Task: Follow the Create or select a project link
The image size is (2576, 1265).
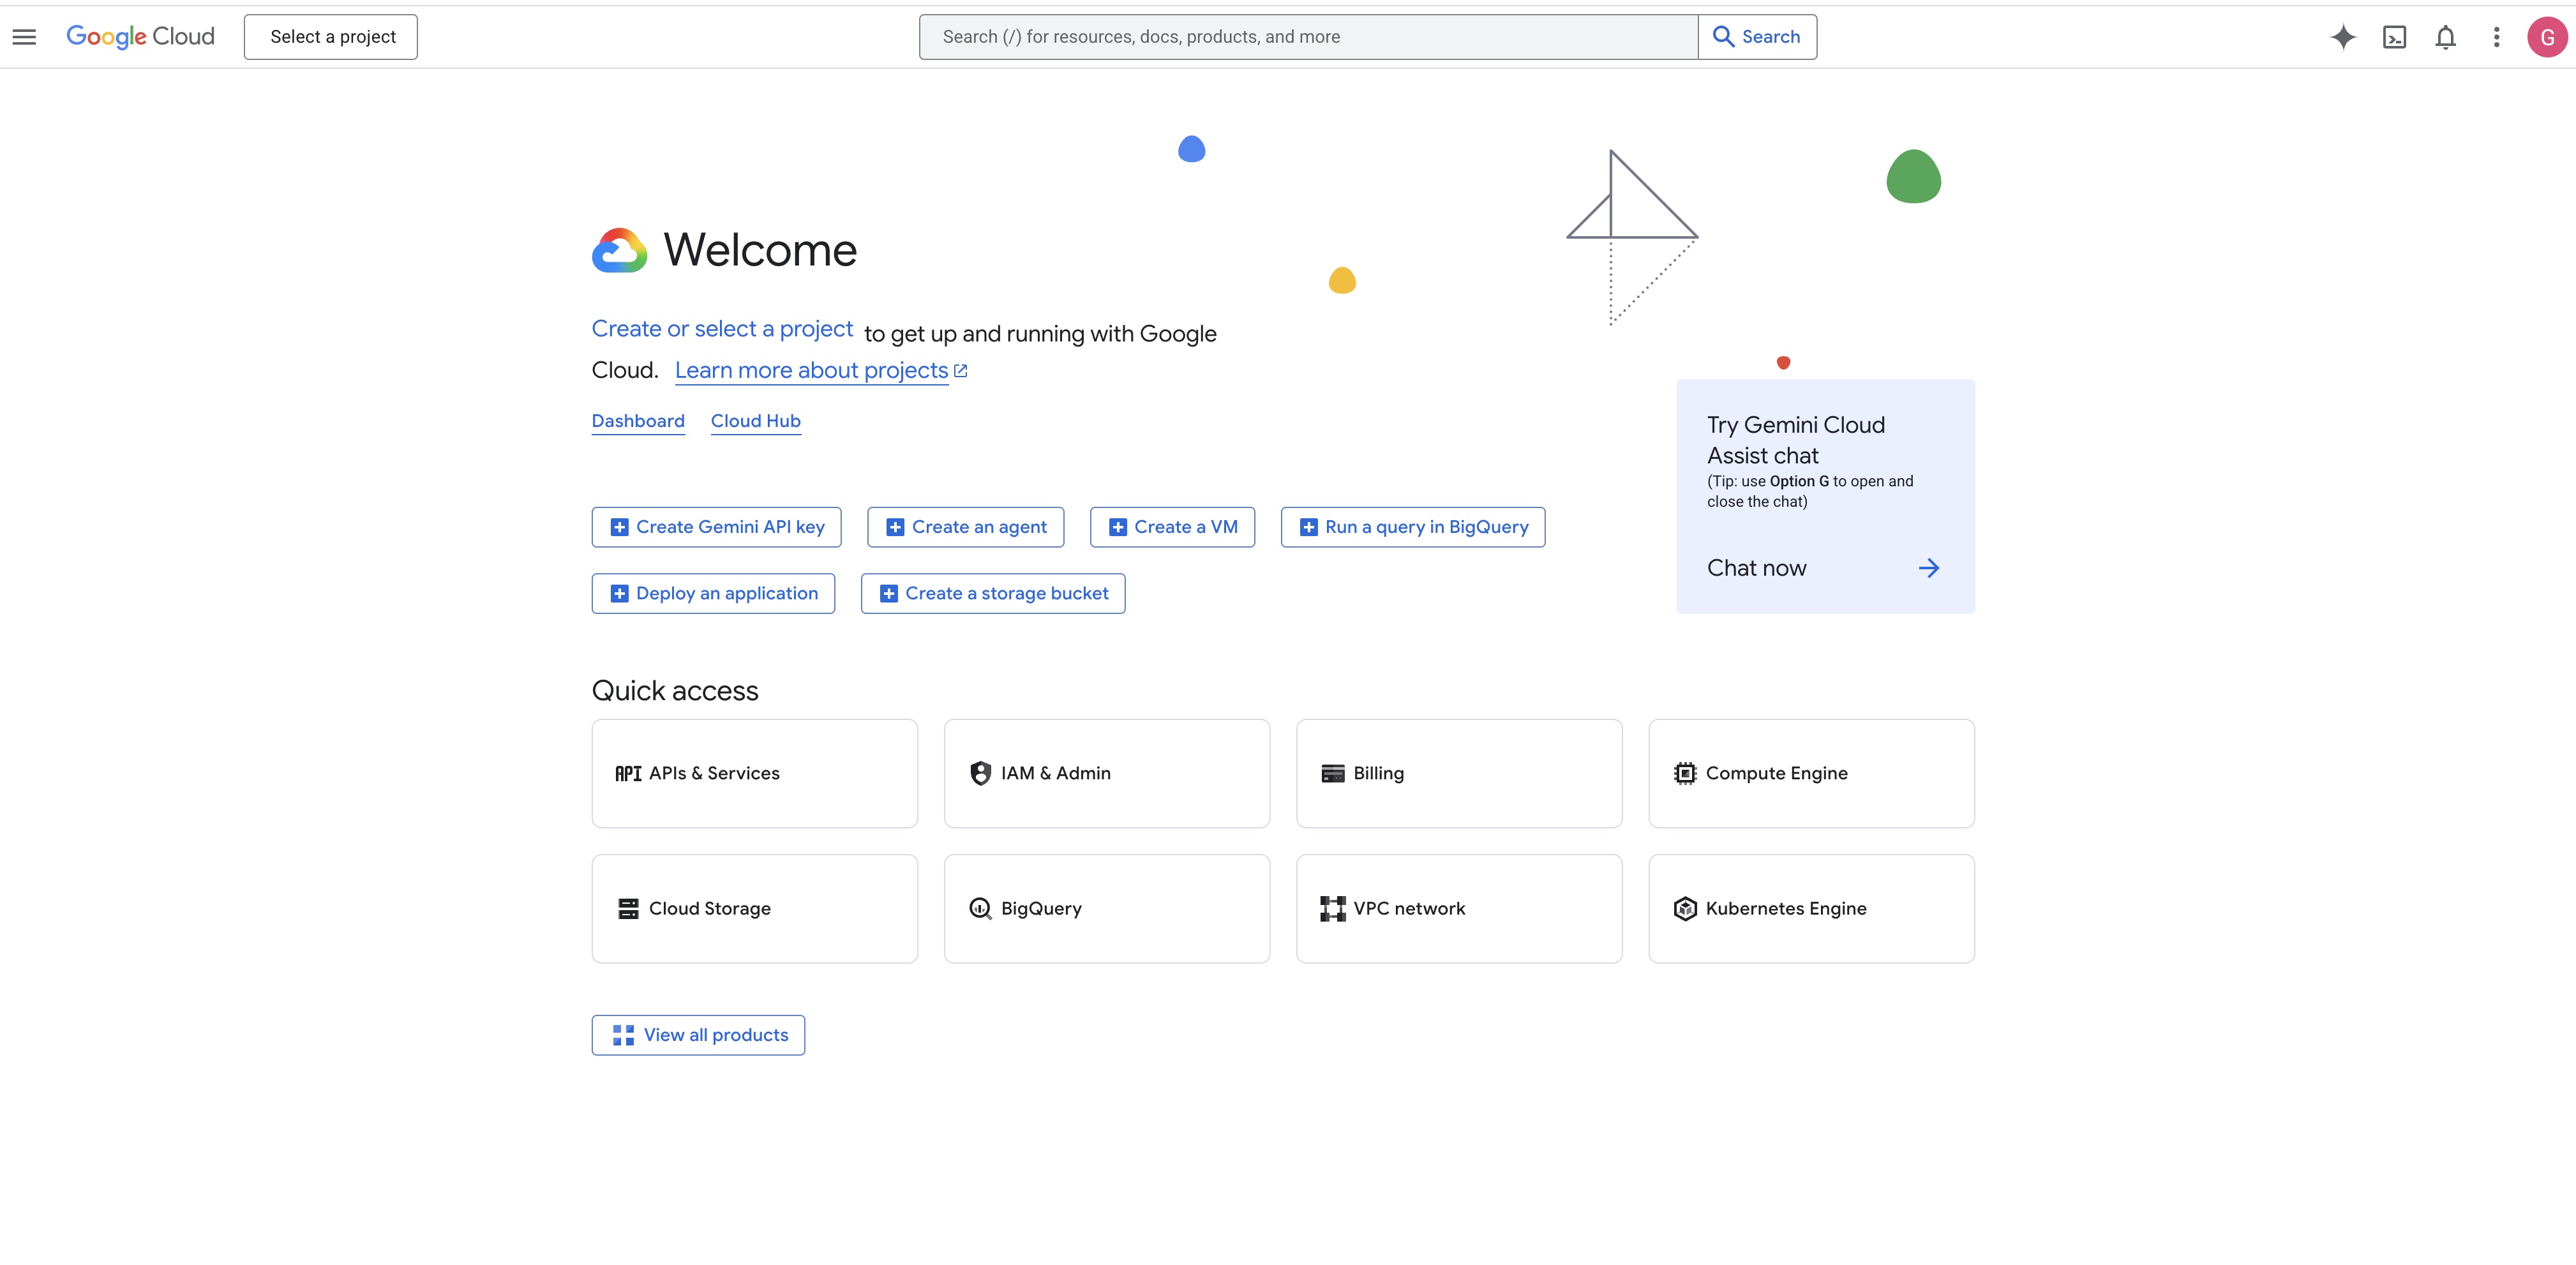Action: pyautogui.click(x=722, y=329)
